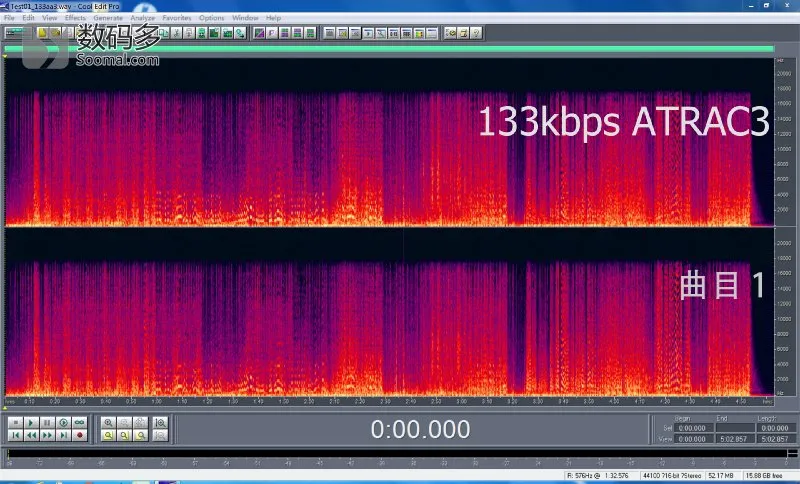The height and width of the screenshot is (484, 800).
Task: Open the Favorites menu
Action: [177, 17]
